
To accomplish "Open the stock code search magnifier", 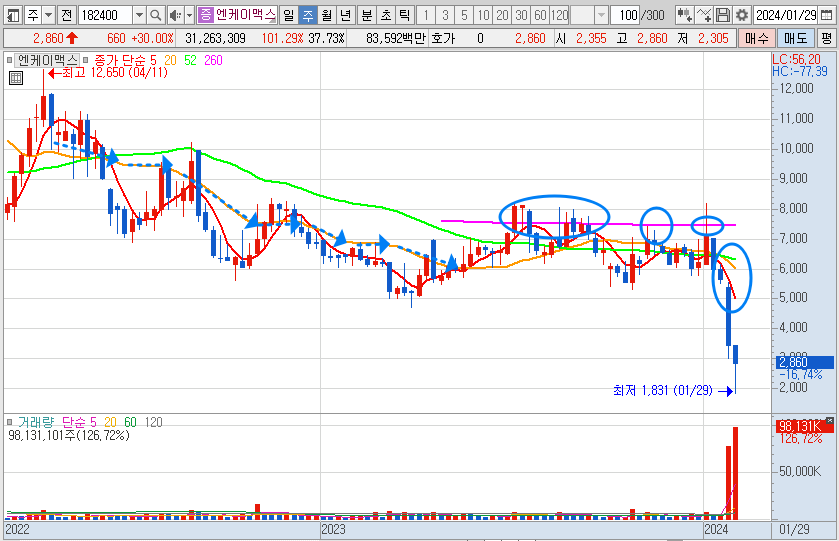I will pyautogui.click(x=155, y=15).
